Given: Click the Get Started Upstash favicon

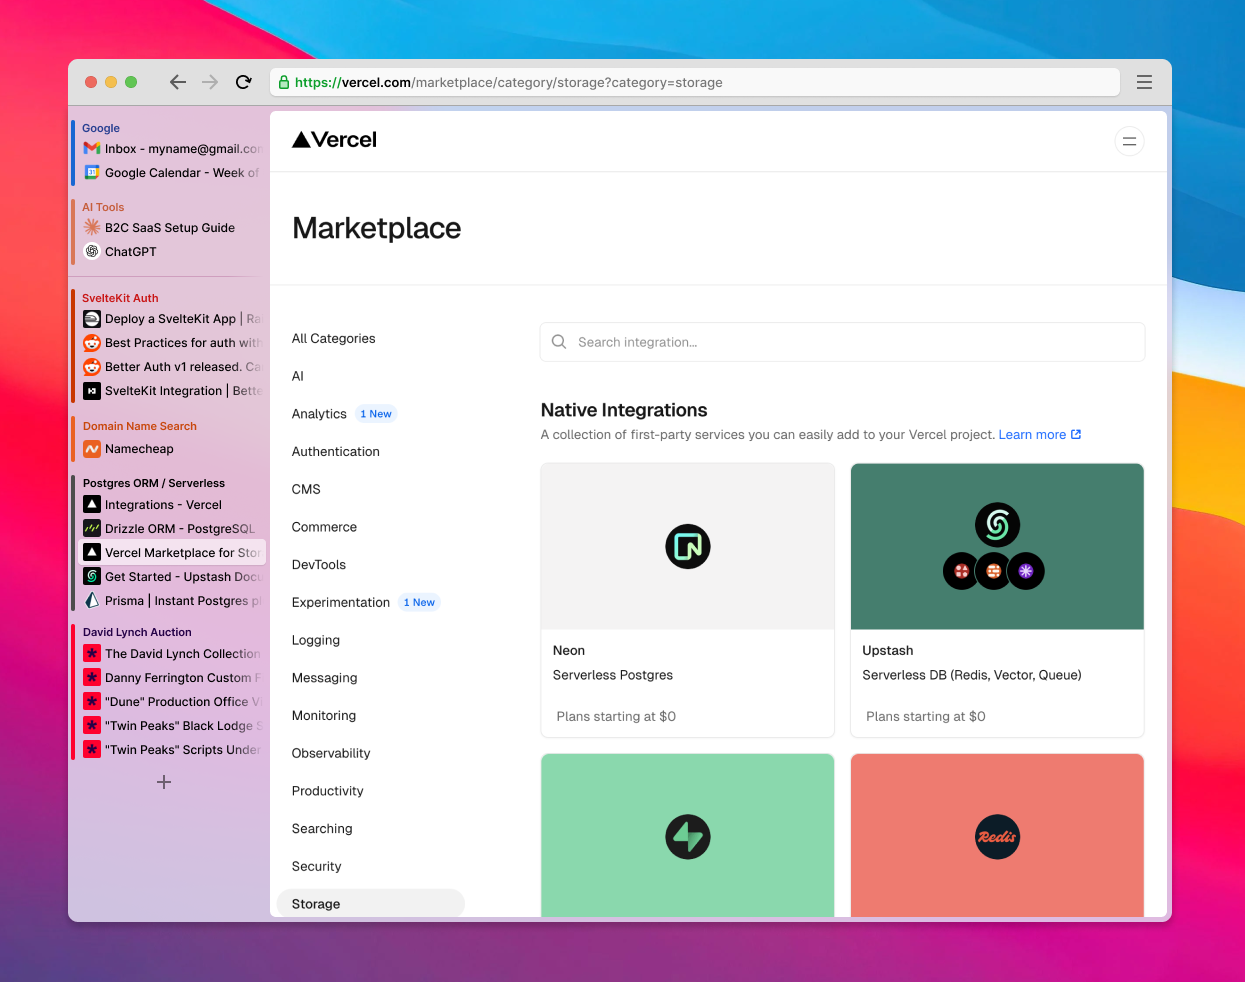Looking at the screenshot, I should [x=92, y=576].
